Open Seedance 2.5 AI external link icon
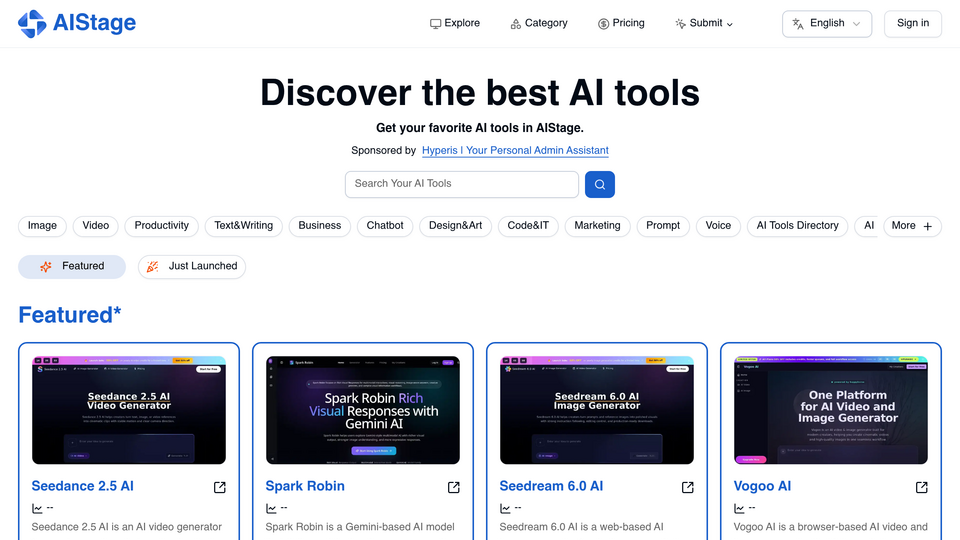The height and width of the screenshot is (540, 960). (x=220, y=487)
